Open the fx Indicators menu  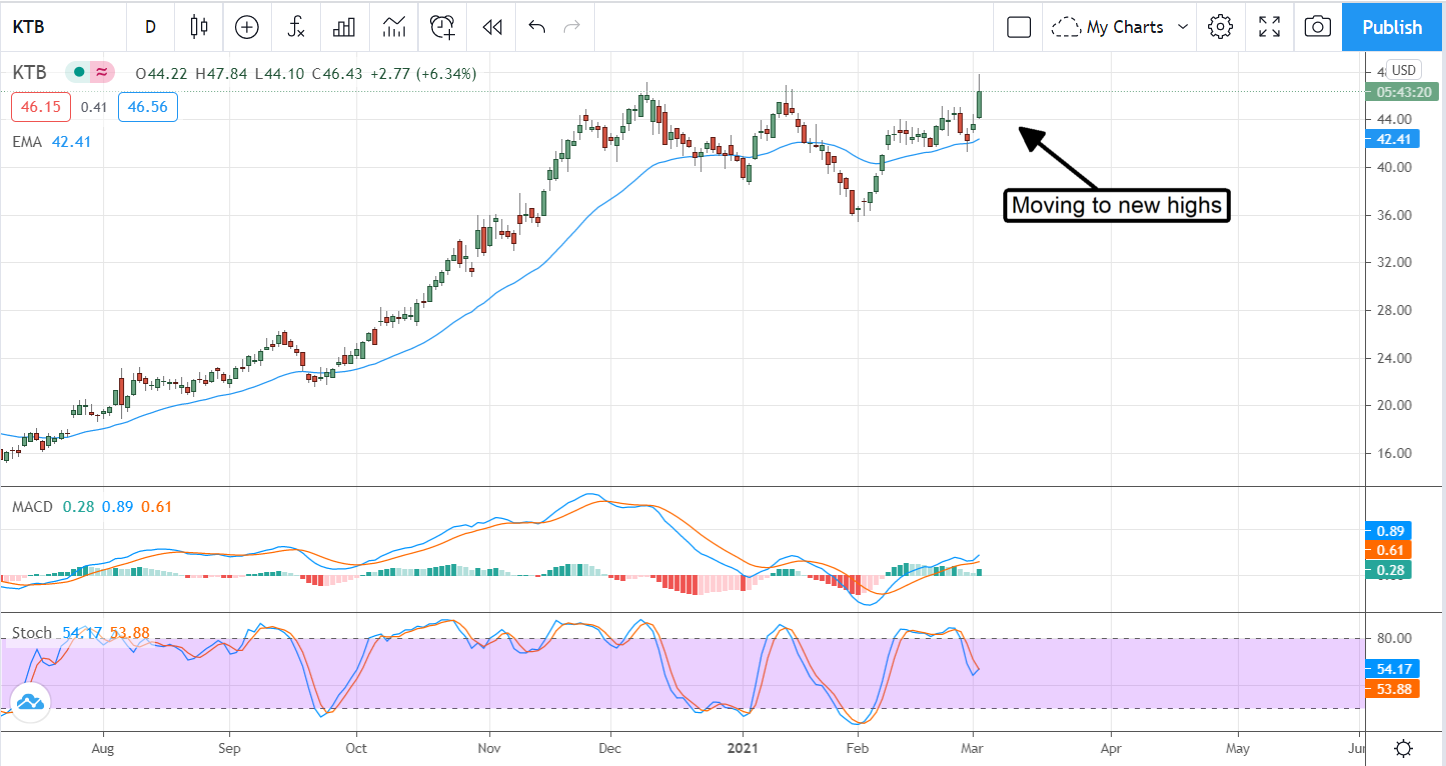click(296, 27)
